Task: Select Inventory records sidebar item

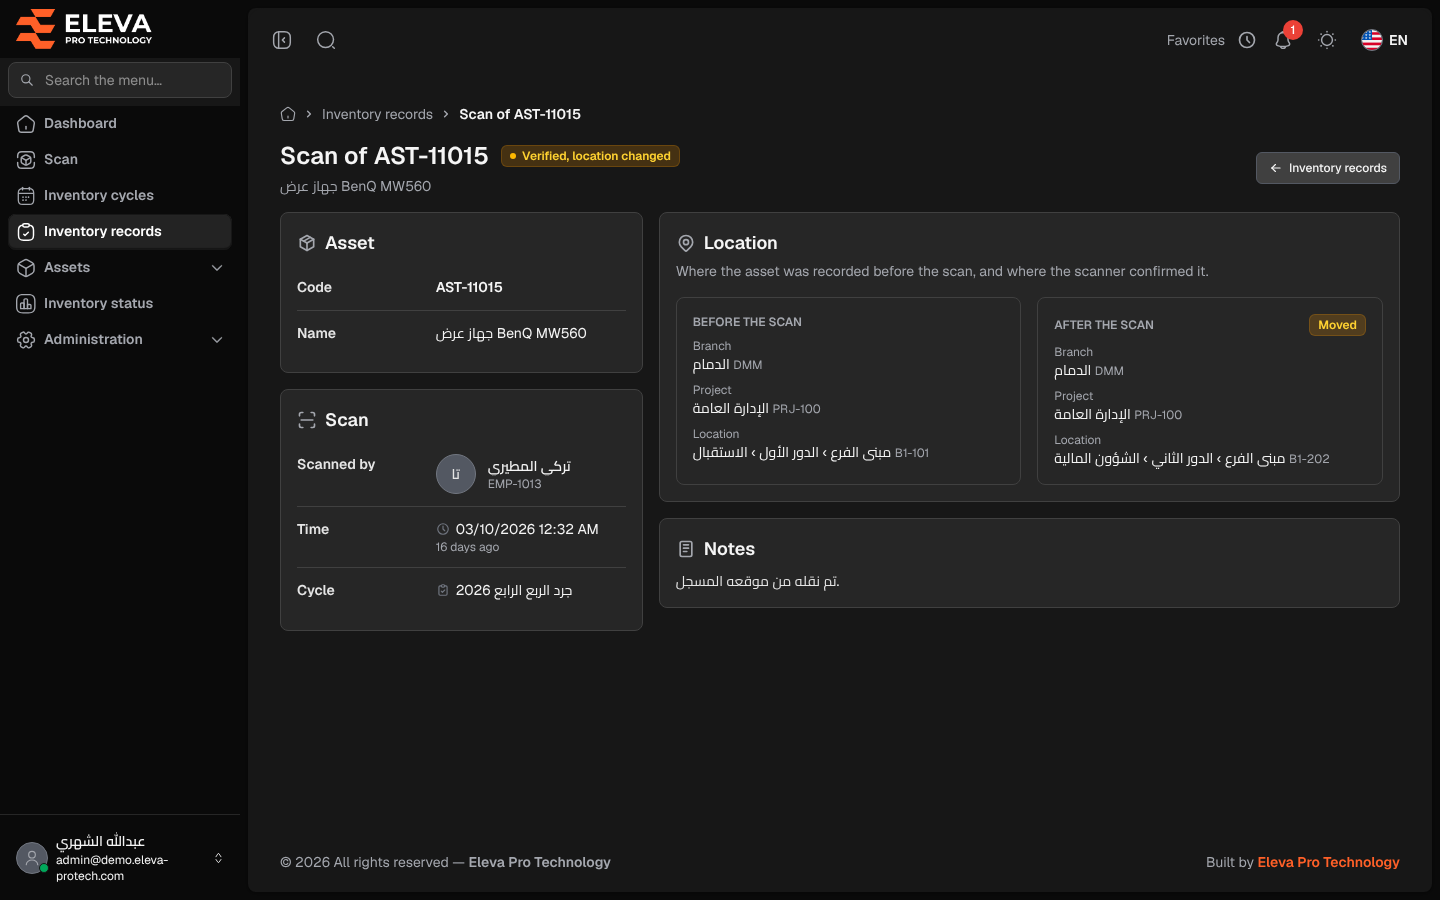Action: tap(120, 231)
